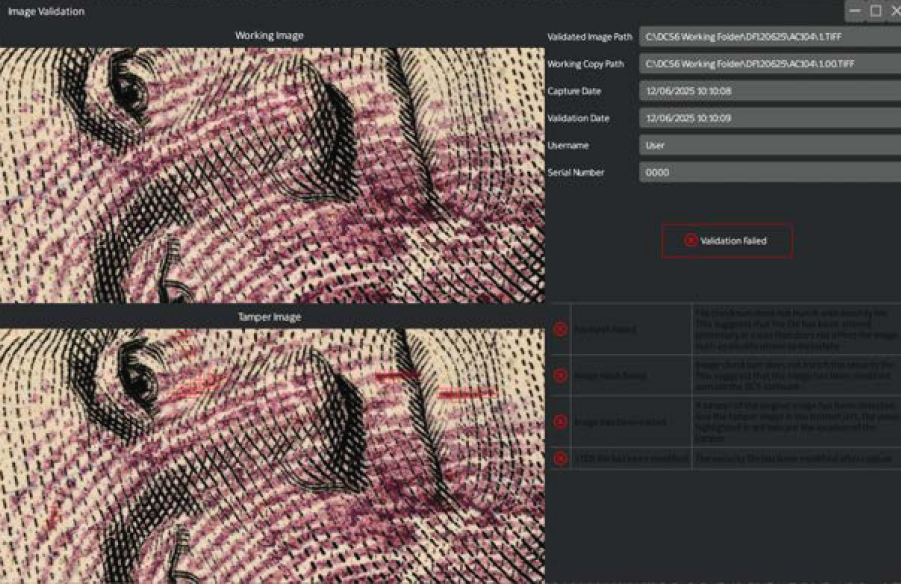Image resolution: width=901 pixels, height=586 pixels.
Task: Click the 'Validation Date' label
Action: pyautogui.click(x=578, y=118)
